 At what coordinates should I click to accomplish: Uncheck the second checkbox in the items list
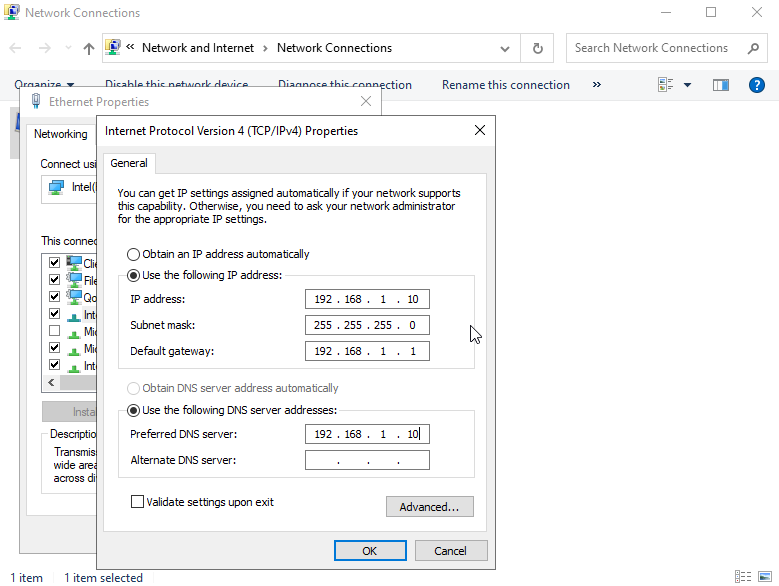click(55, 280)
